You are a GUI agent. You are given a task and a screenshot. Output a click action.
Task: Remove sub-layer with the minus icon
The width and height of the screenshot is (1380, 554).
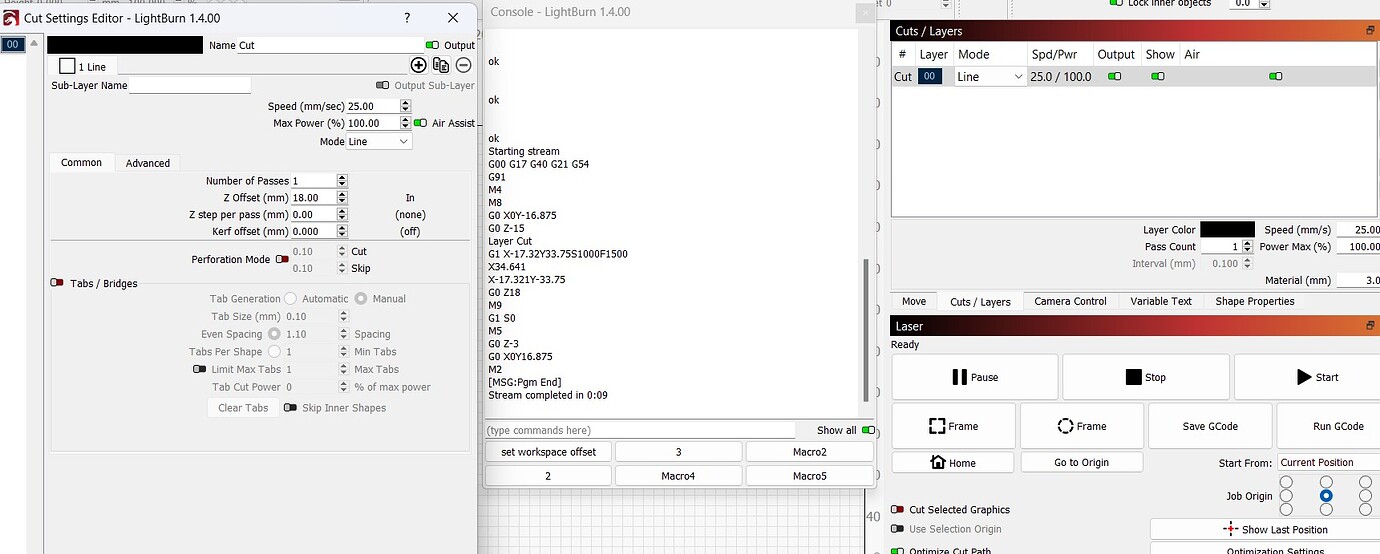tap(463, 65)
